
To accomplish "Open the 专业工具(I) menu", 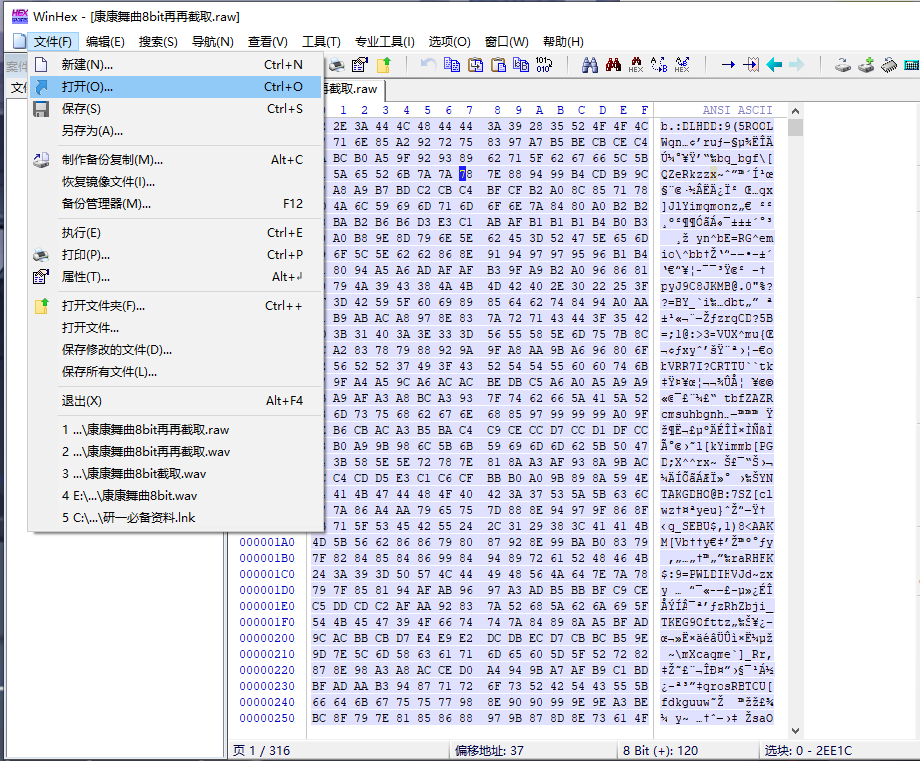I will (x=384, y=42).
